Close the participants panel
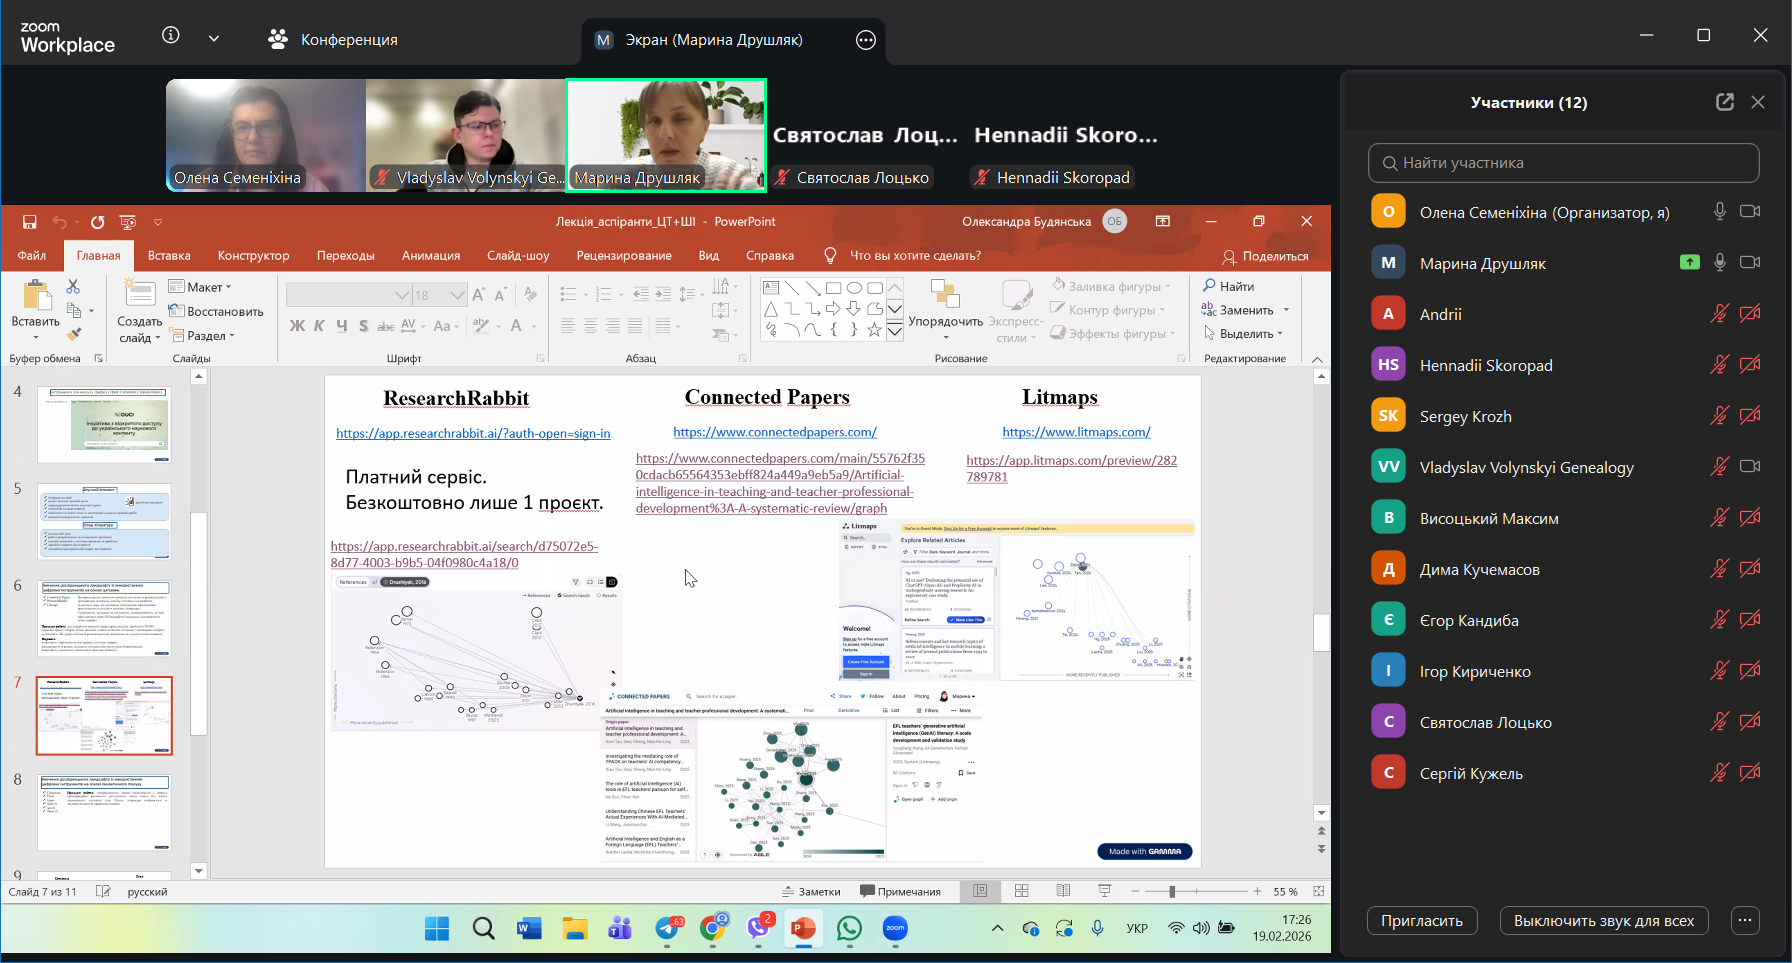The image size is (1792, 963). coord(1758,102)
